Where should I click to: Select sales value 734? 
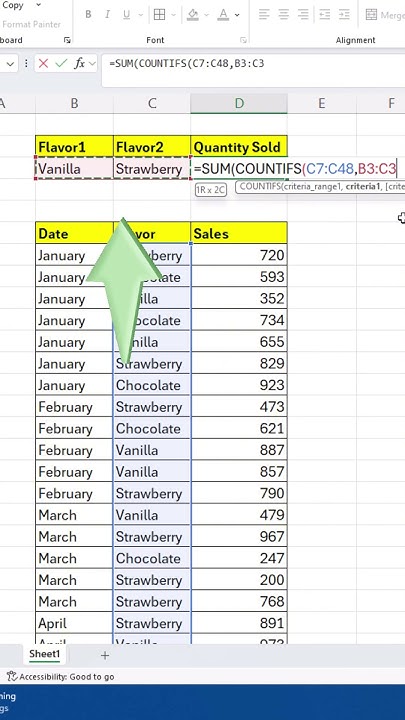click(x=239, y=320)
